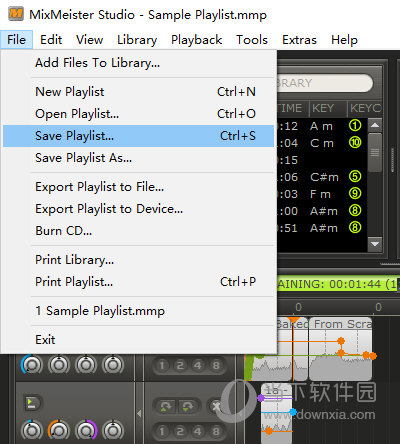This screenshot has width=400, height=444.
Task: Click keycode circle 9 beside F m
Action: pyautogui.click(x=355, y=193)
